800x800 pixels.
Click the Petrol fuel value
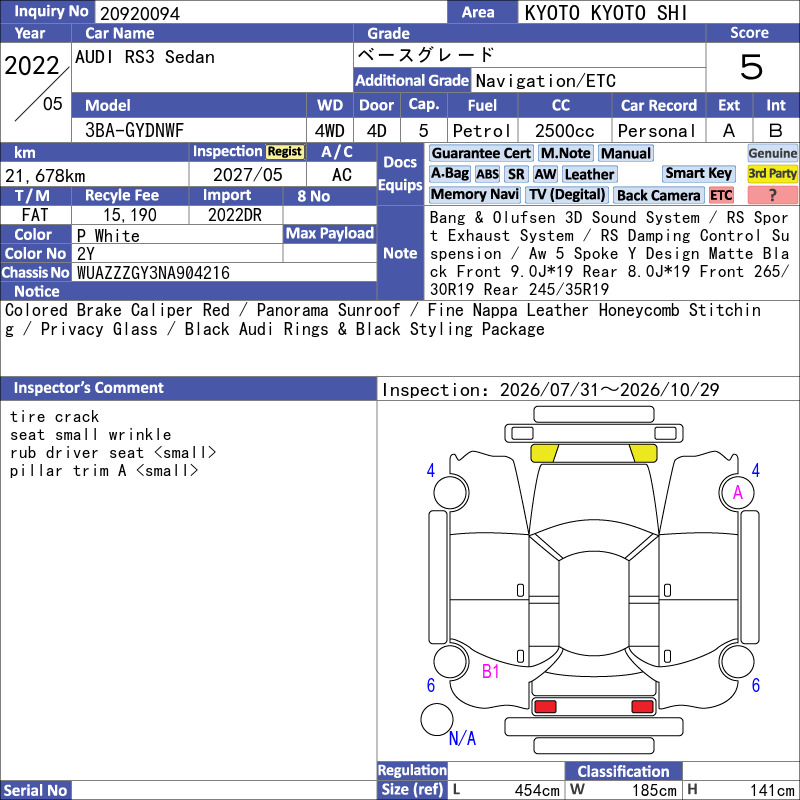481,131
